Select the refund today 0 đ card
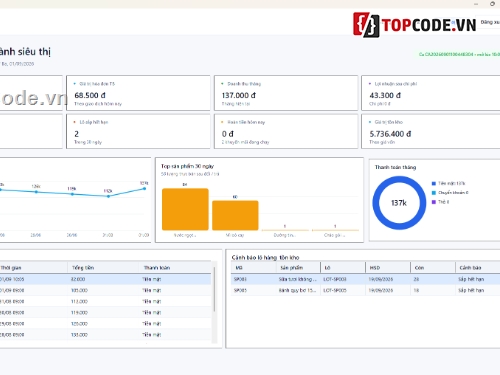 coord(286,132)
